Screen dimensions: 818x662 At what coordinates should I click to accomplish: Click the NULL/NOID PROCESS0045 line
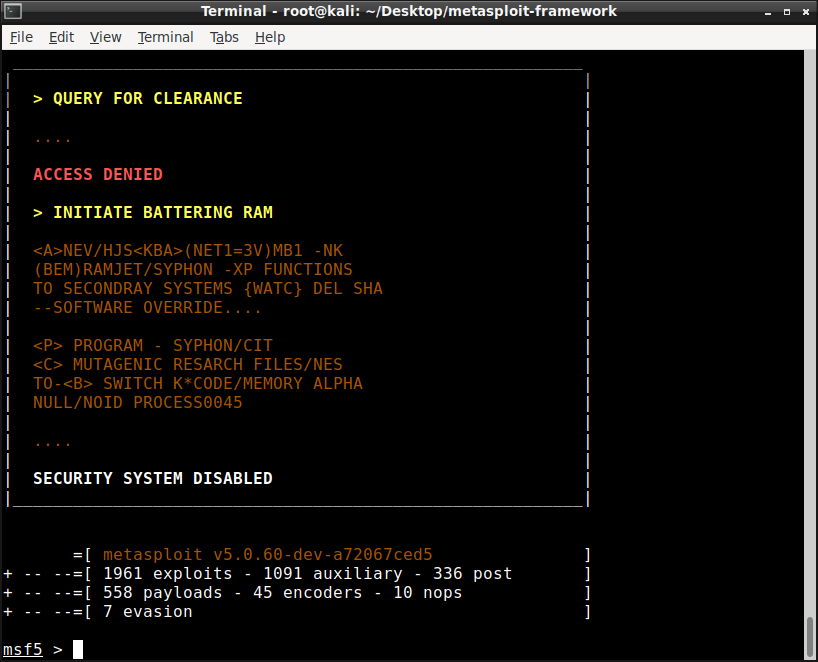click(138, 403)
